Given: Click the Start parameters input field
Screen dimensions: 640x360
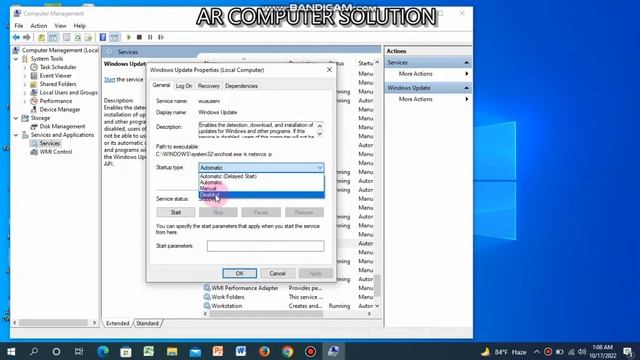Looking at the screenshot, I should pos(266,246).
